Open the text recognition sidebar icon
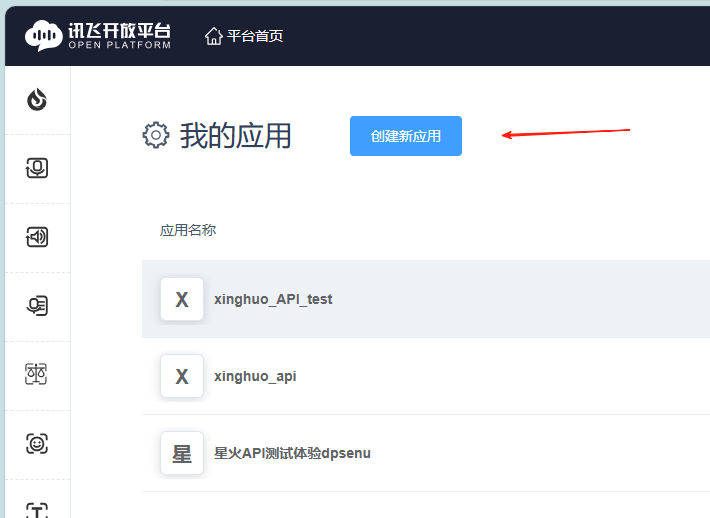This screenshot has height=518, width=710. 37,306
